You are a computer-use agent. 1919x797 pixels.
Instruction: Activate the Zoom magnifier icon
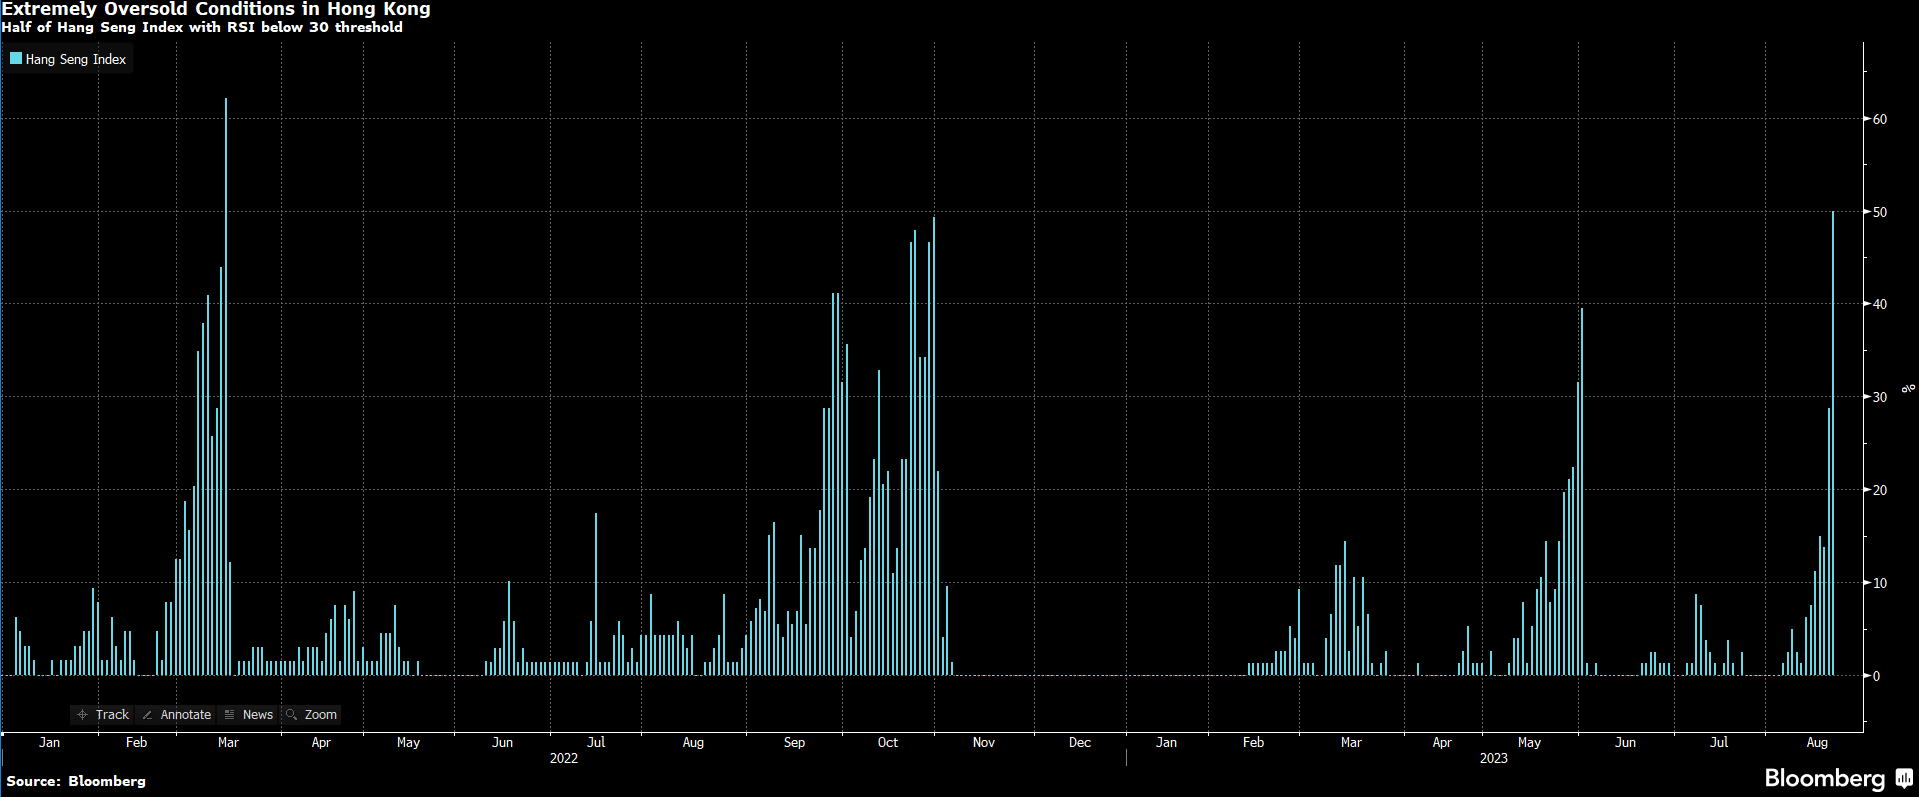point(292,715)
